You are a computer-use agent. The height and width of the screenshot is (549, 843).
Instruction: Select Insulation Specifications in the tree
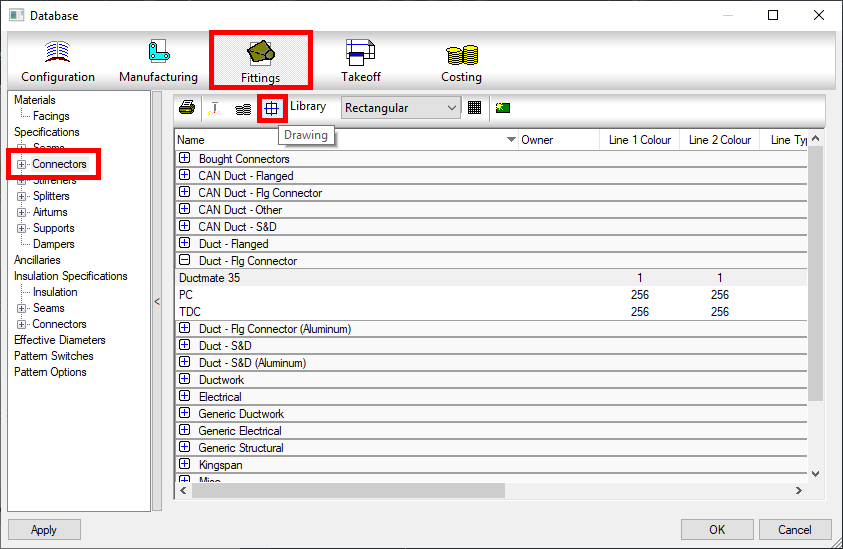[70, 276]
